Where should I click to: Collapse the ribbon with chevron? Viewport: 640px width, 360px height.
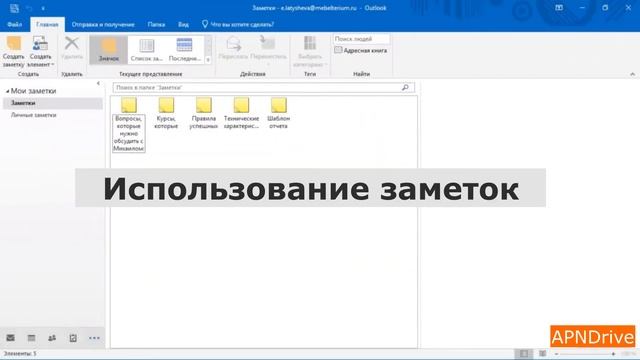click(x=632, y=74)
